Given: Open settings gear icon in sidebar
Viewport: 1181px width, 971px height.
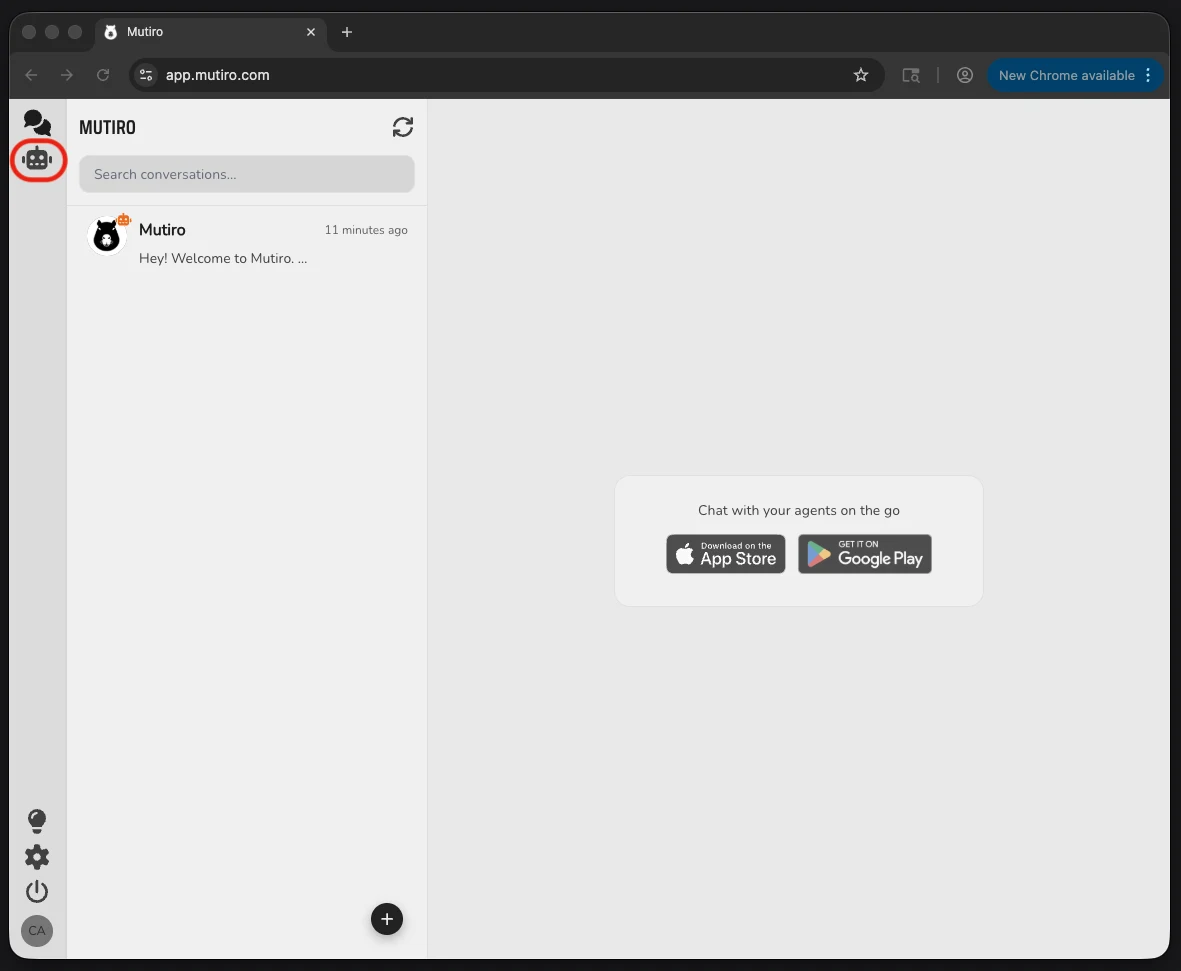Looking at the screenshot, I should pos(36,856).
